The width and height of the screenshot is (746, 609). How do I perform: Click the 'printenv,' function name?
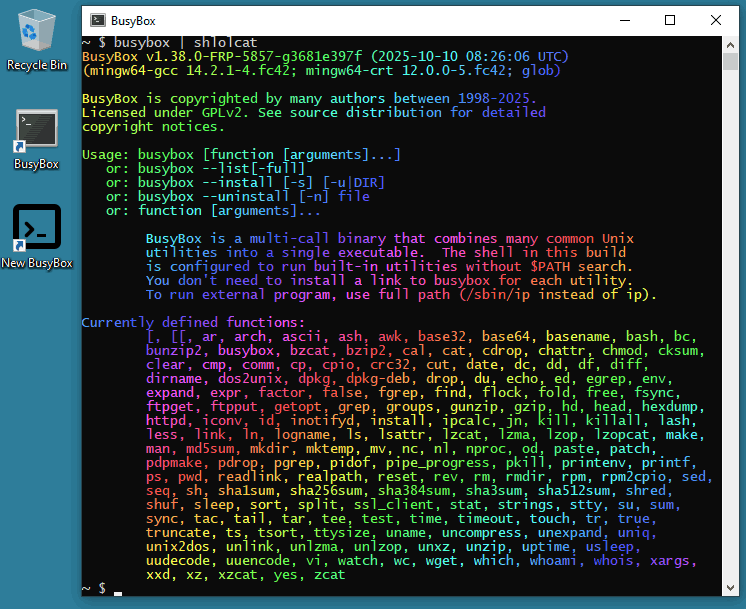(597, 462)
